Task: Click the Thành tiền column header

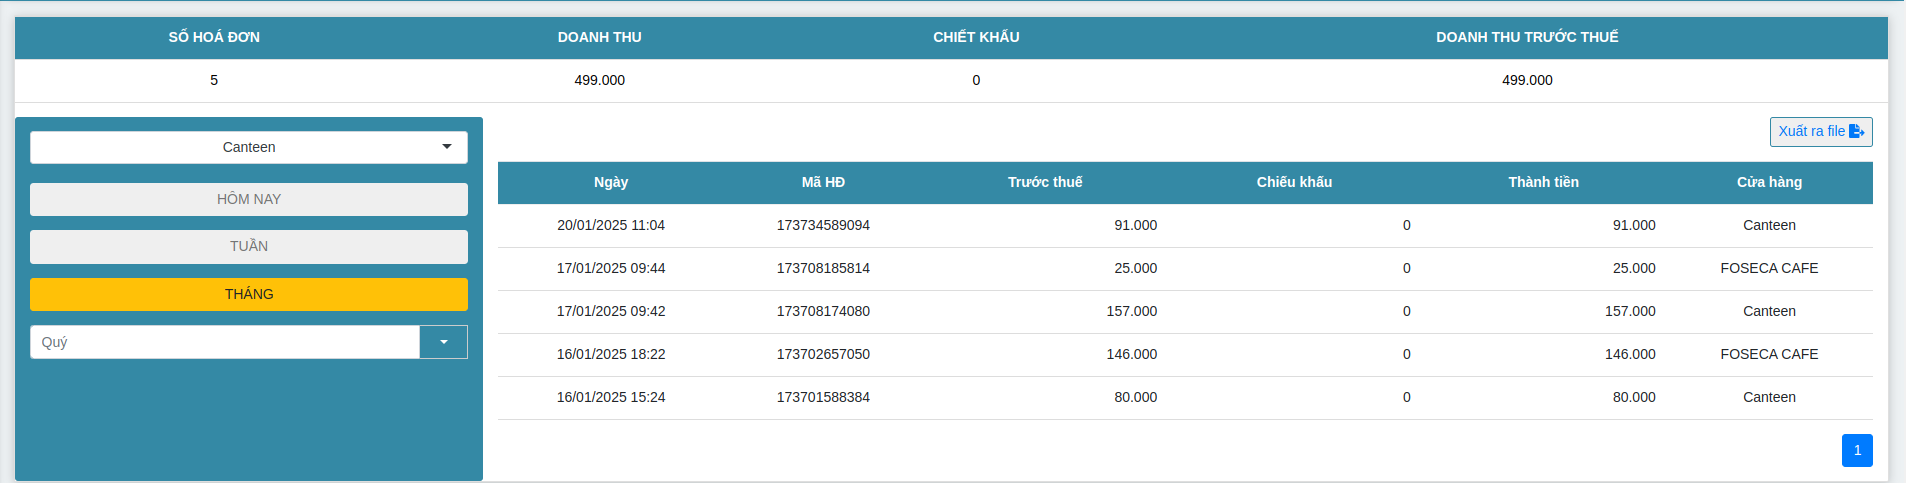Action: [1543, 182]
